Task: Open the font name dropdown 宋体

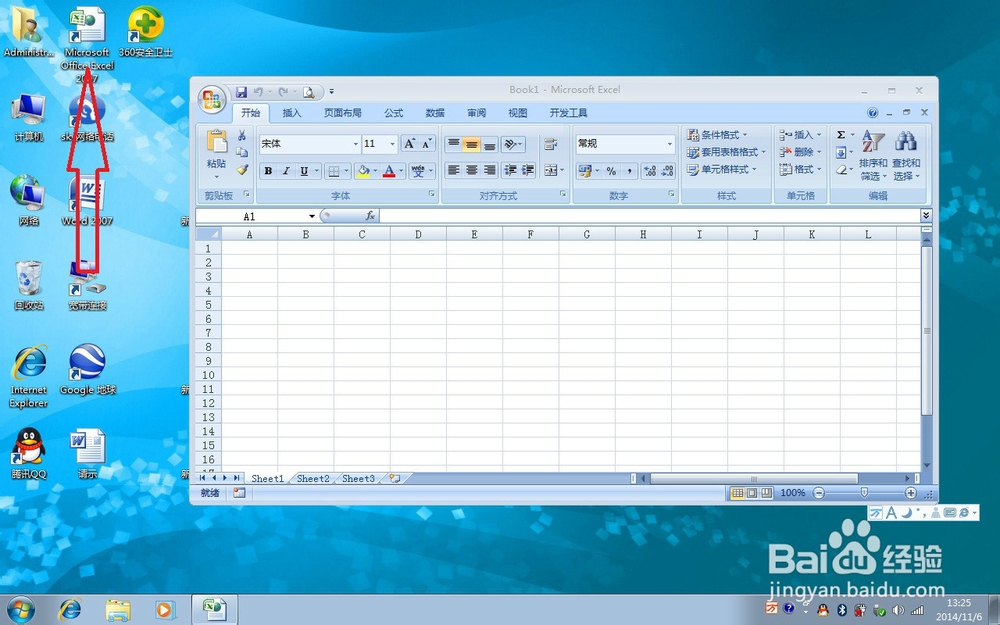Action: click(x=355, y=144)
